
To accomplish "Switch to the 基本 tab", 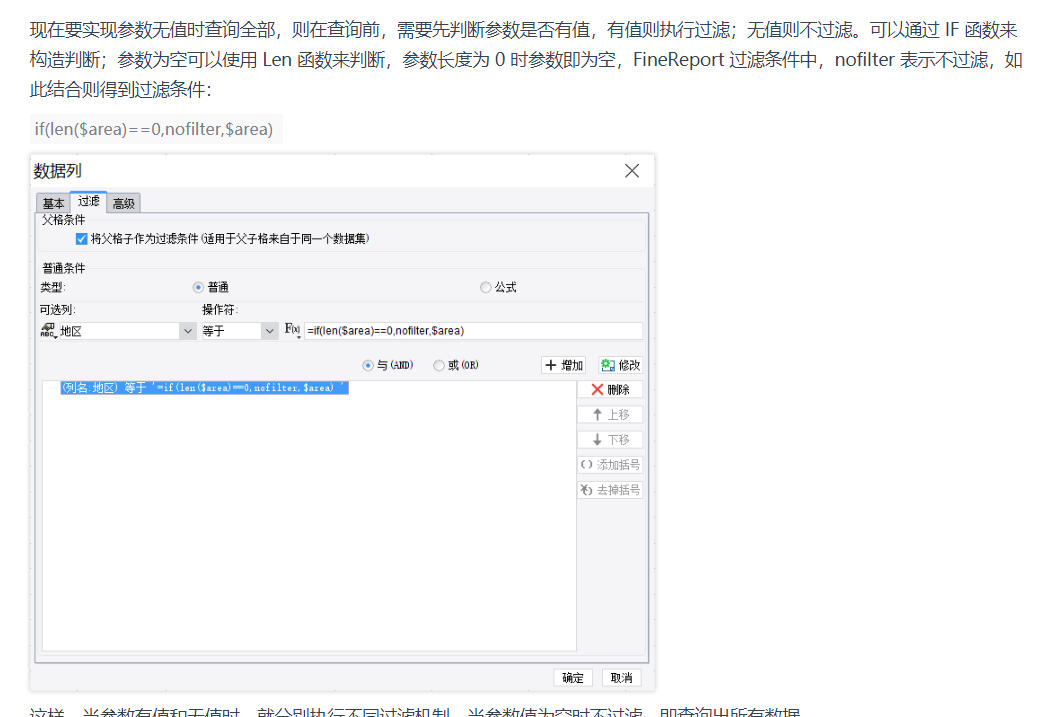I will [x=53, y=203].
